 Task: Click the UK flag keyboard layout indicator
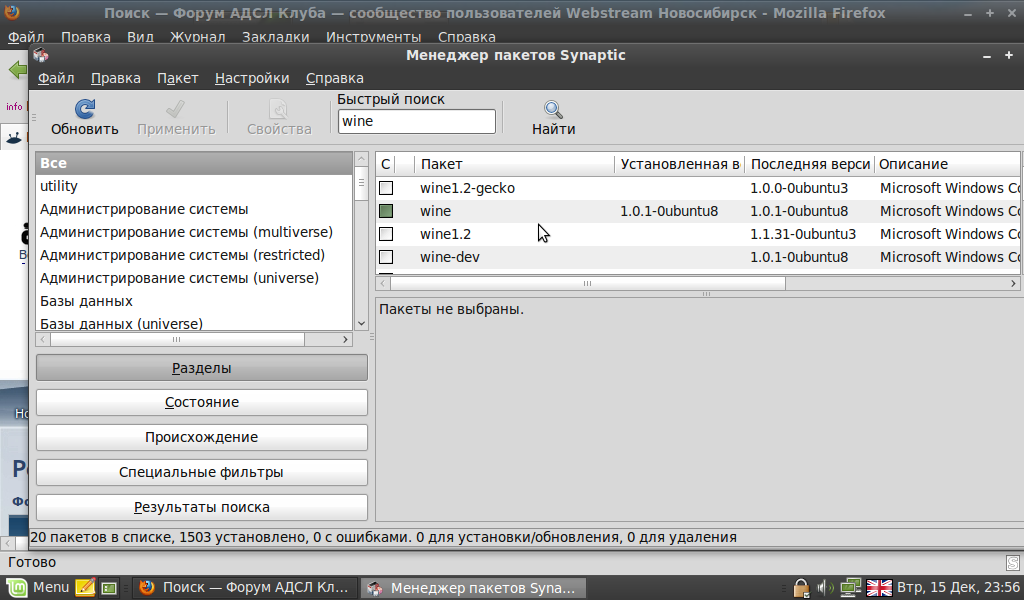[879, 588]
